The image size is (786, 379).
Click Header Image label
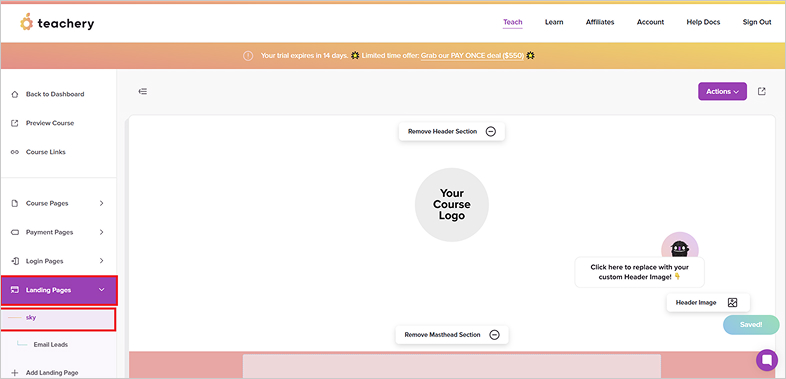click(696, 303)
